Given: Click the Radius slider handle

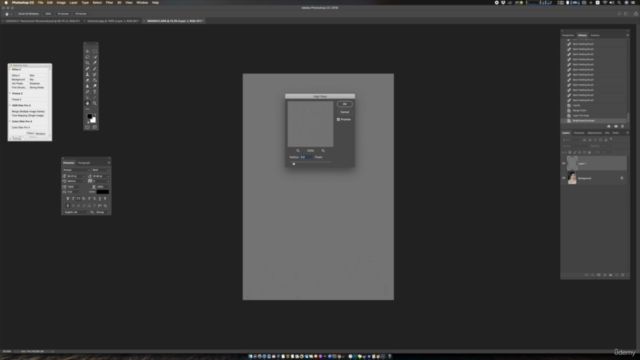Looking at the screenshot, I should (x=293, y=164).
